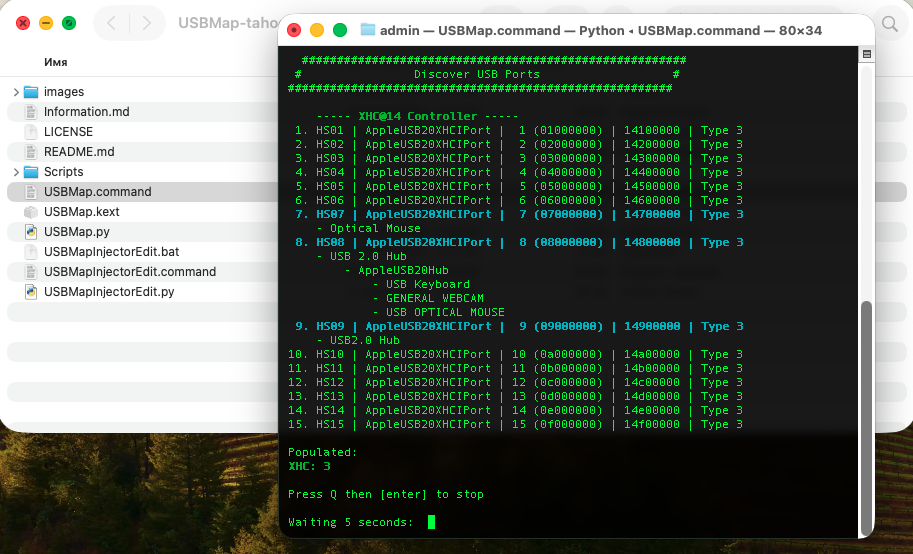The width and height of the screenshot is (913, 554).
Task: Select the USBMapInjectorEdit.py file name
Action: tap(109, 292)
